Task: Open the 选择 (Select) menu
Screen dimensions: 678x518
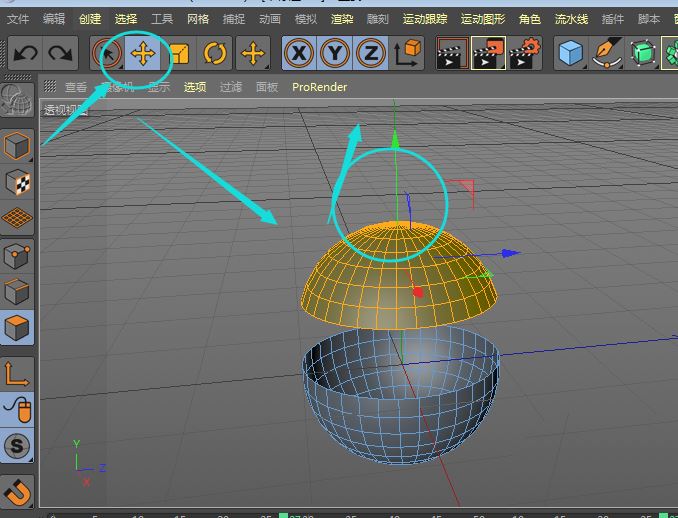Action: point(126,19)
